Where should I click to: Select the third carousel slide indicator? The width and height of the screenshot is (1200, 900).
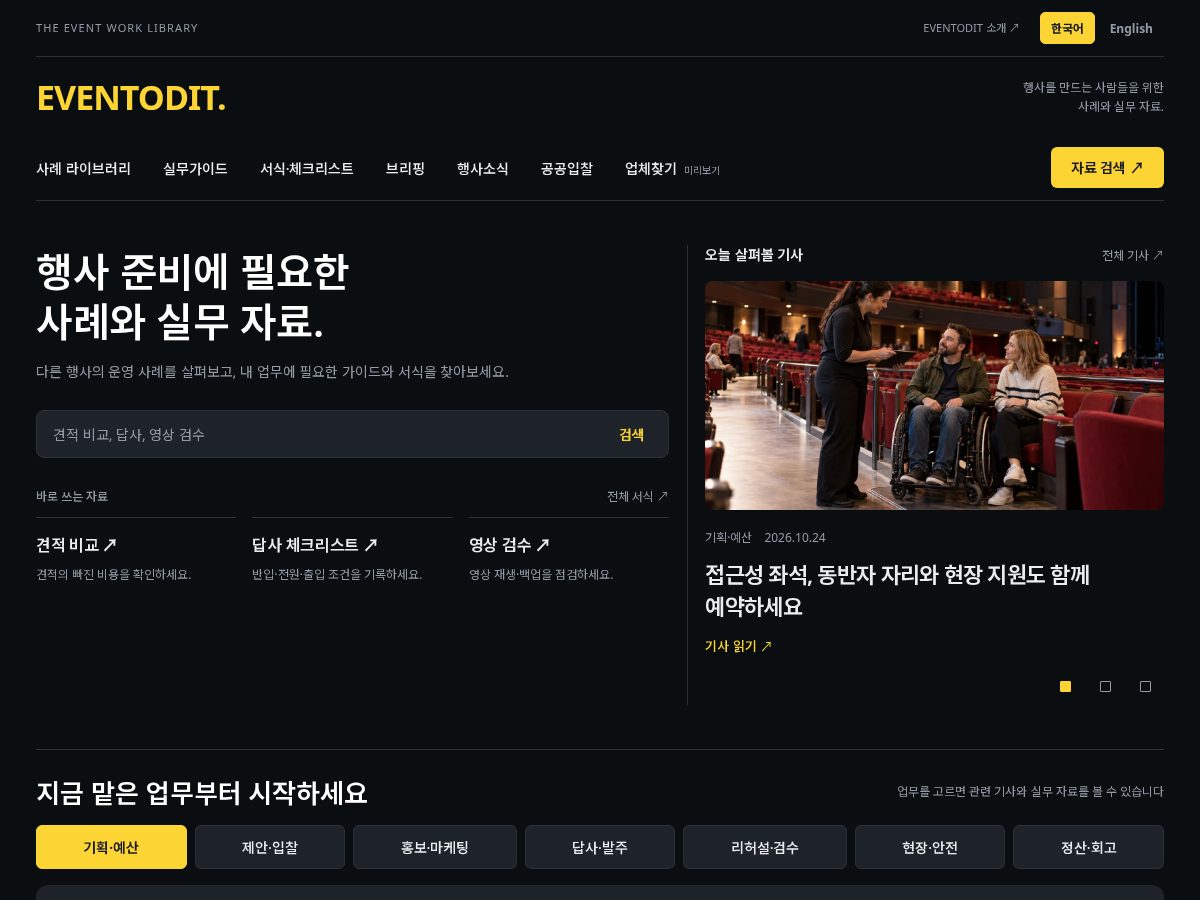(x=1145, y=686)
